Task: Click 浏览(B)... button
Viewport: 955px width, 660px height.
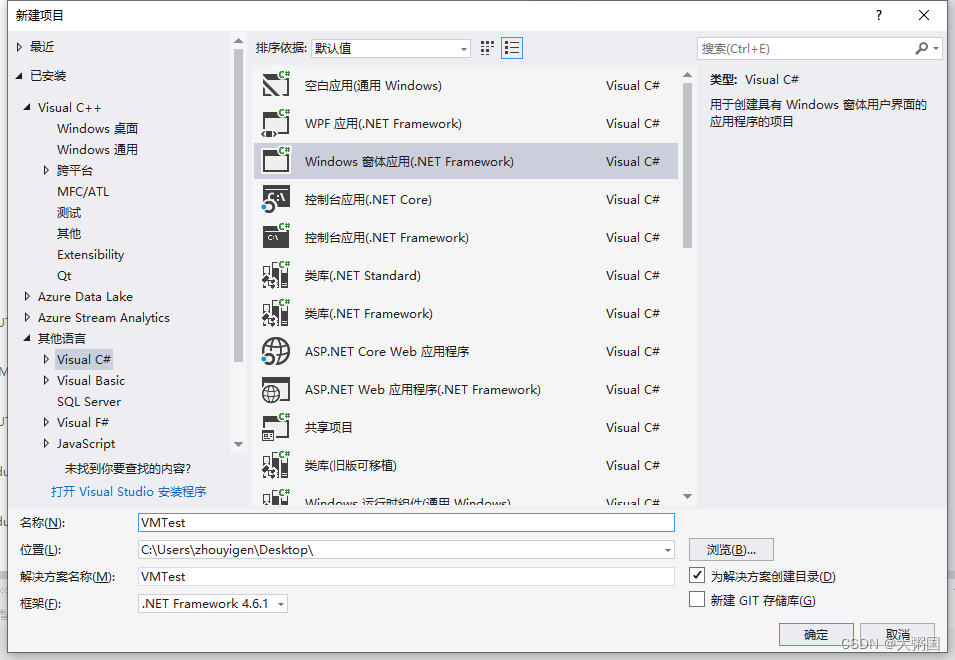Action: click(x=731, y=550)
